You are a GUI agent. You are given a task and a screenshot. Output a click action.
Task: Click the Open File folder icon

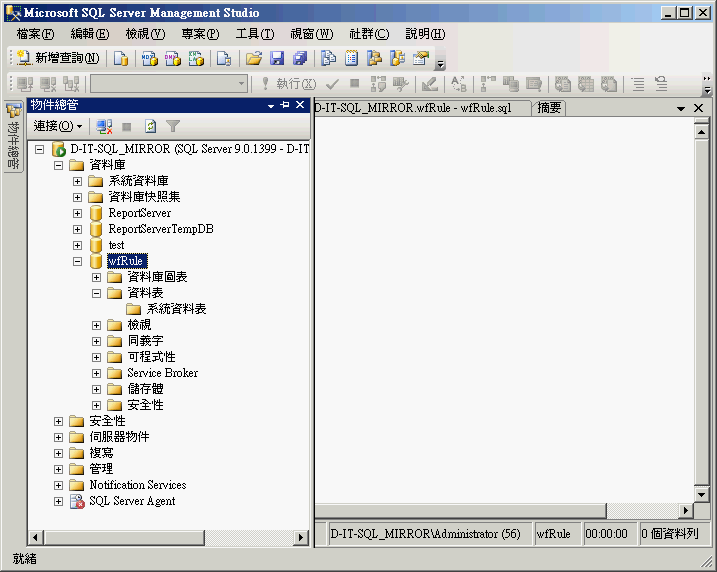(x=254, y=58)
